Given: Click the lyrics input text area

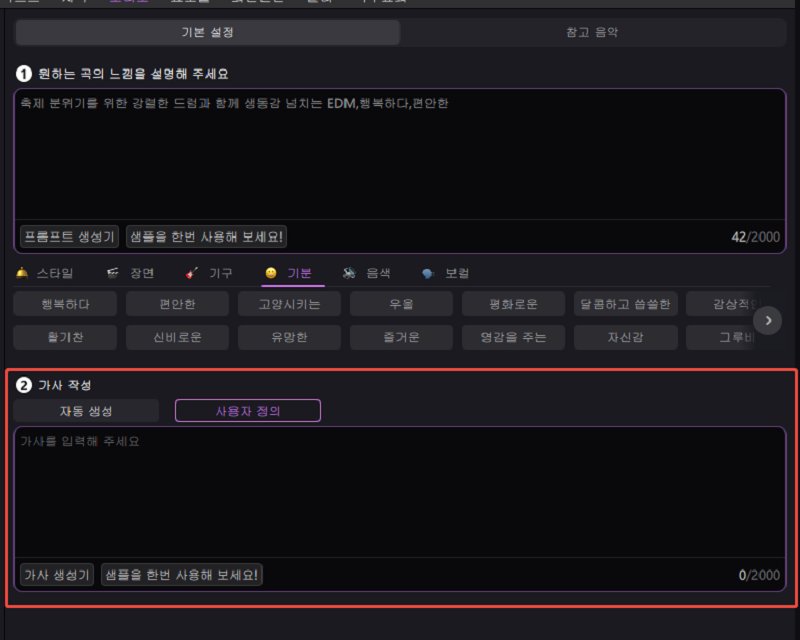Looking at the screenshot, I should (x=399, y=492).
